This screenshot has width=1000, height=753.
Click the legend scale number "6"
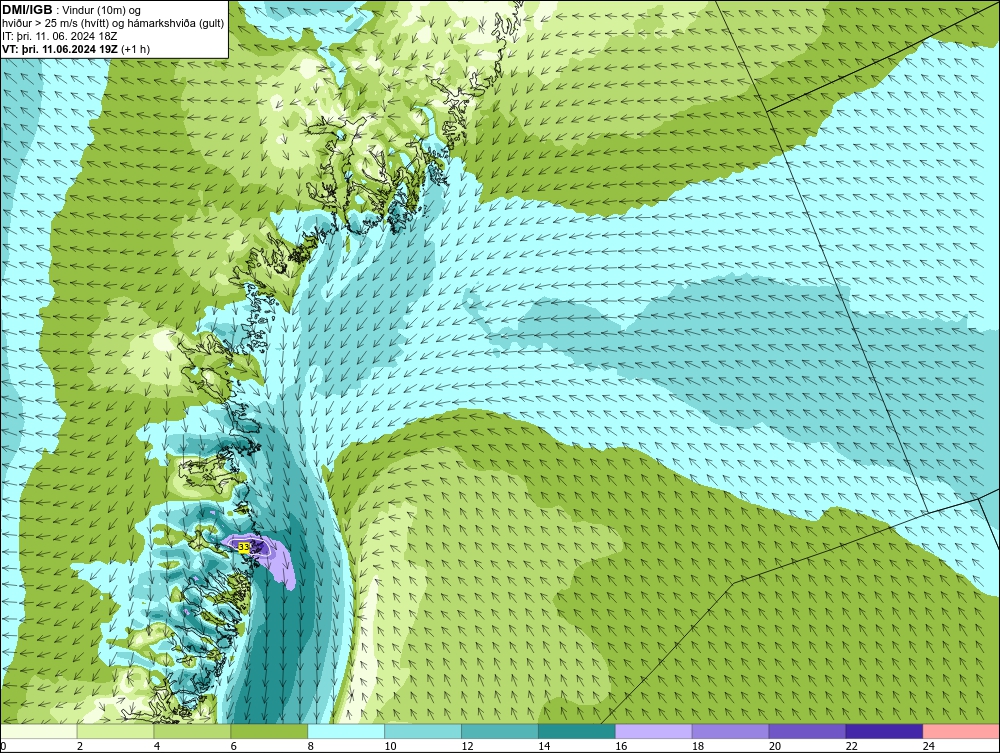(x=233, y=747)
